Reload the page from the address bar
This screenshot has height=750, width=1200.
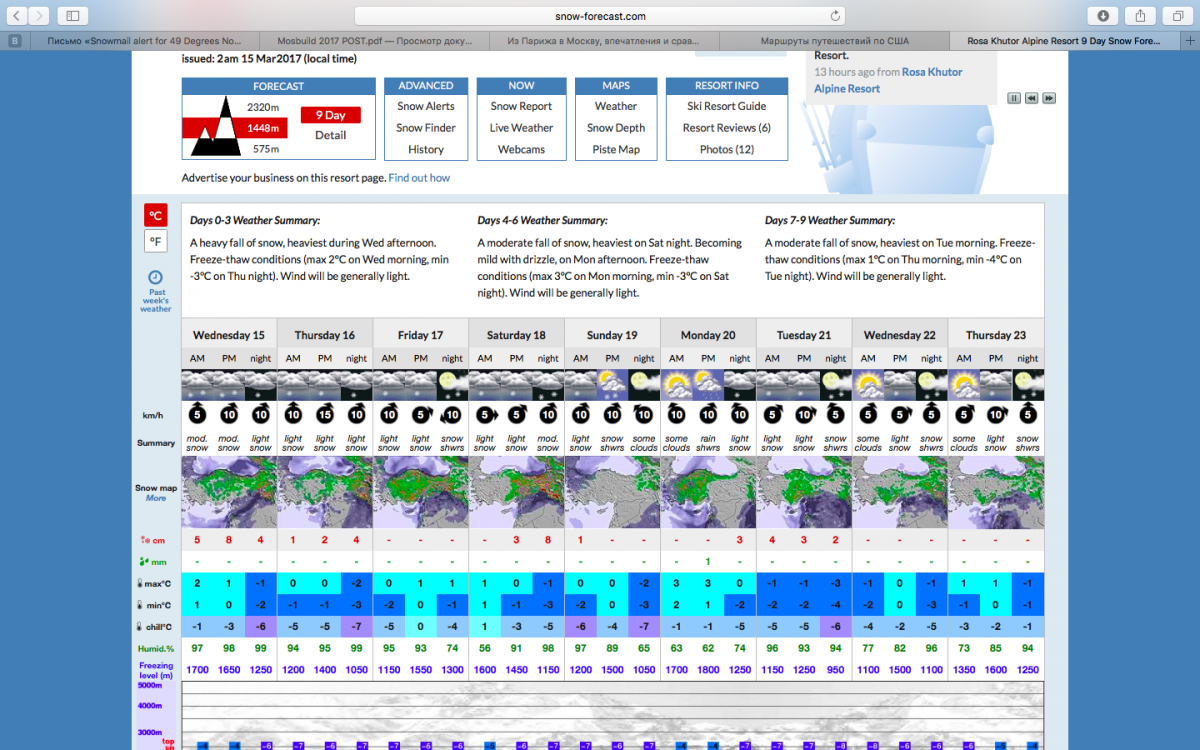[x=835, y=16]
